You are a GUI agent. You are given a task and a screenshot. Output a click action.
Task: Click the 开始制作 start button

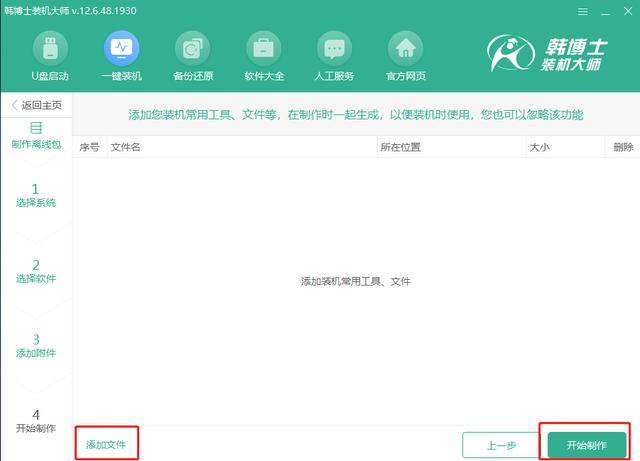(x=587, y=445)
